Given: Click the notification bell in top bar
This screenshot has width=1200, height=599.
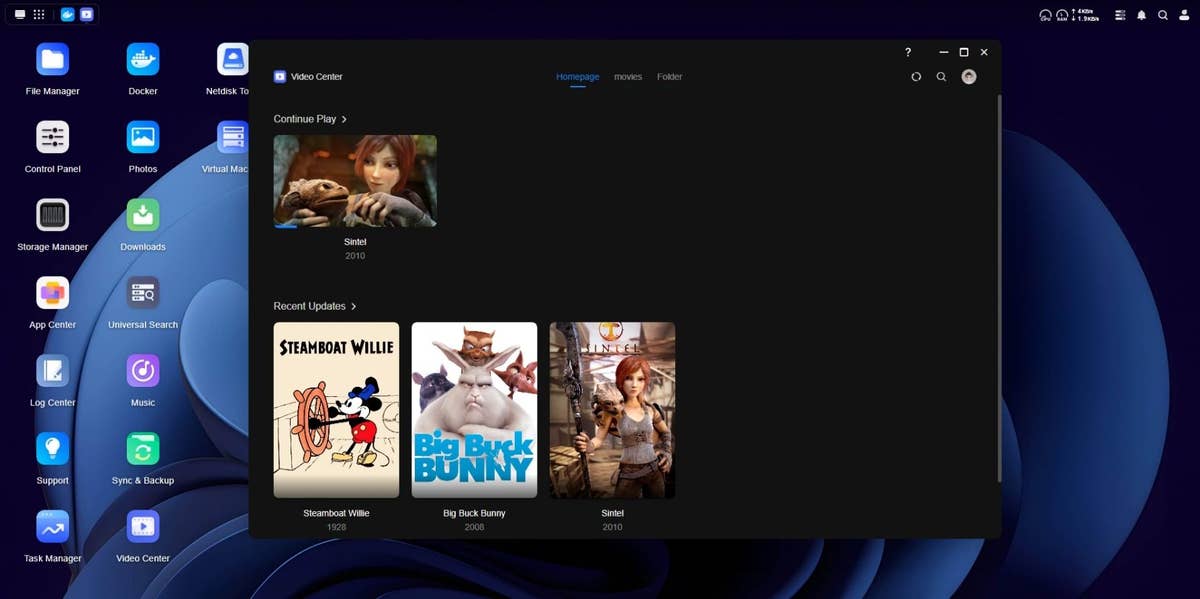Looking at the screenshot, I should 1141,15.
